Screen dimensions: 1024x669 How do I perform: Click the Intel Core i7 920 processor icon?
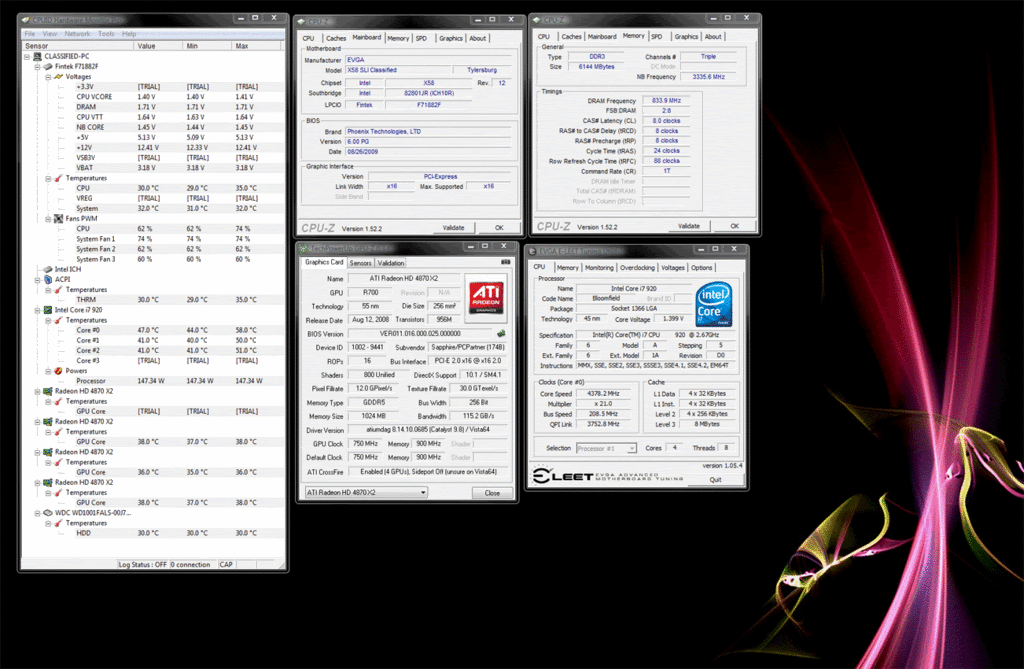point(48,310)
